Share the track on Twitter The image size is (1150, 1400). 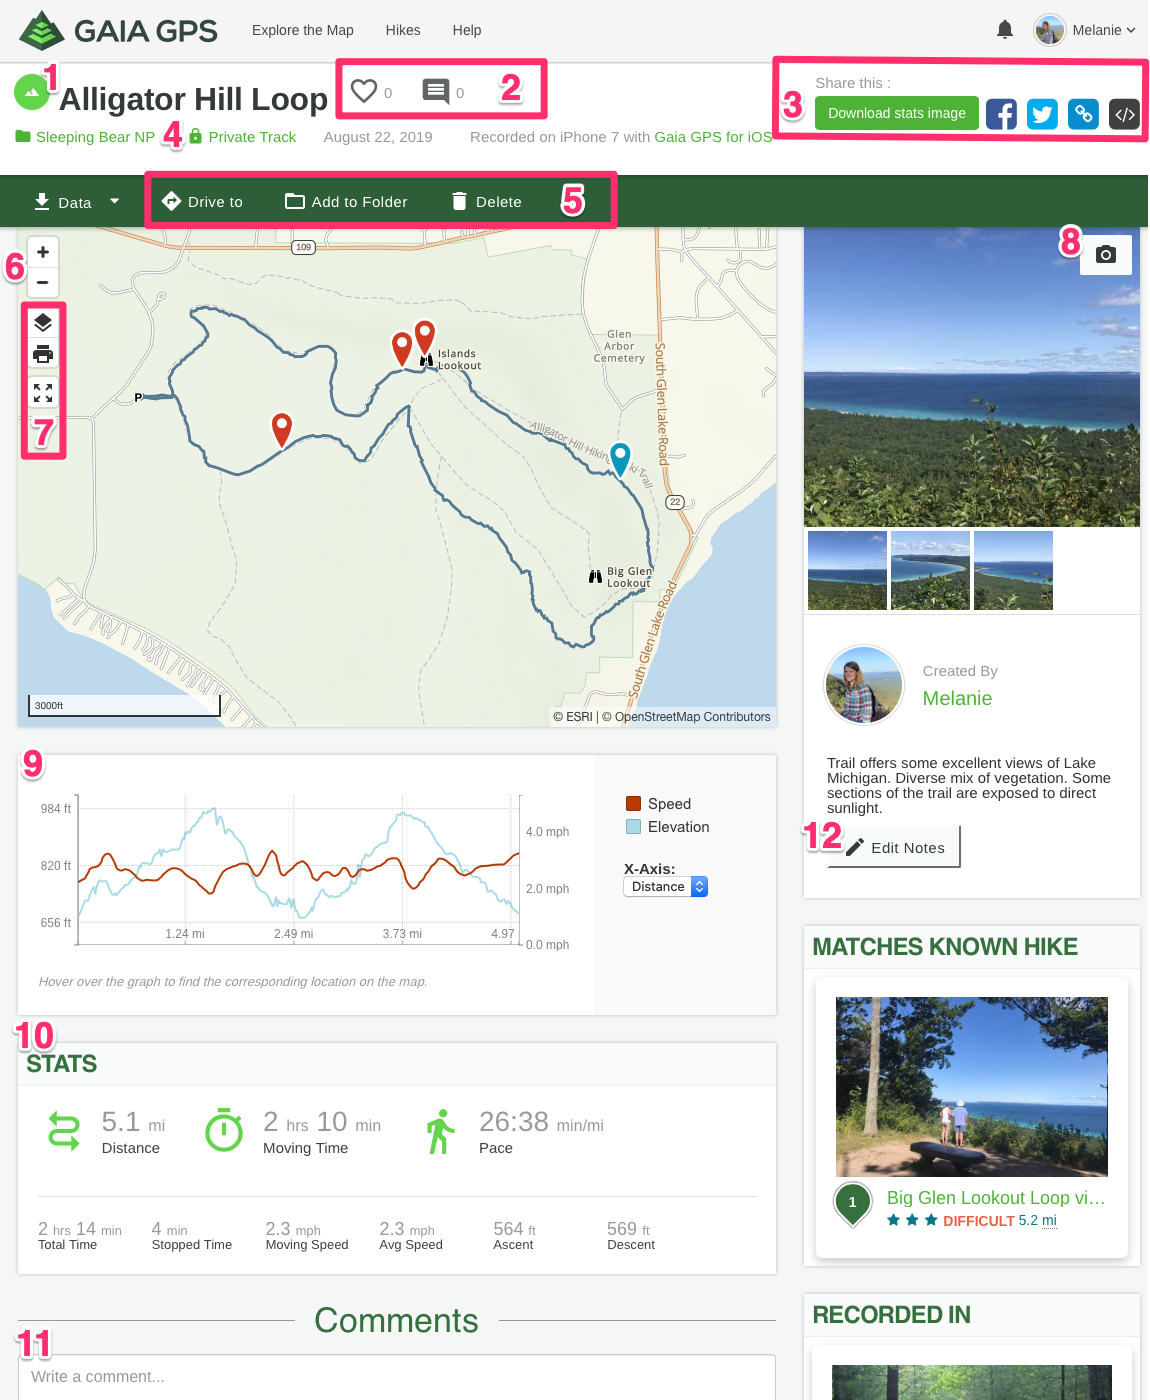(1042, 114)
